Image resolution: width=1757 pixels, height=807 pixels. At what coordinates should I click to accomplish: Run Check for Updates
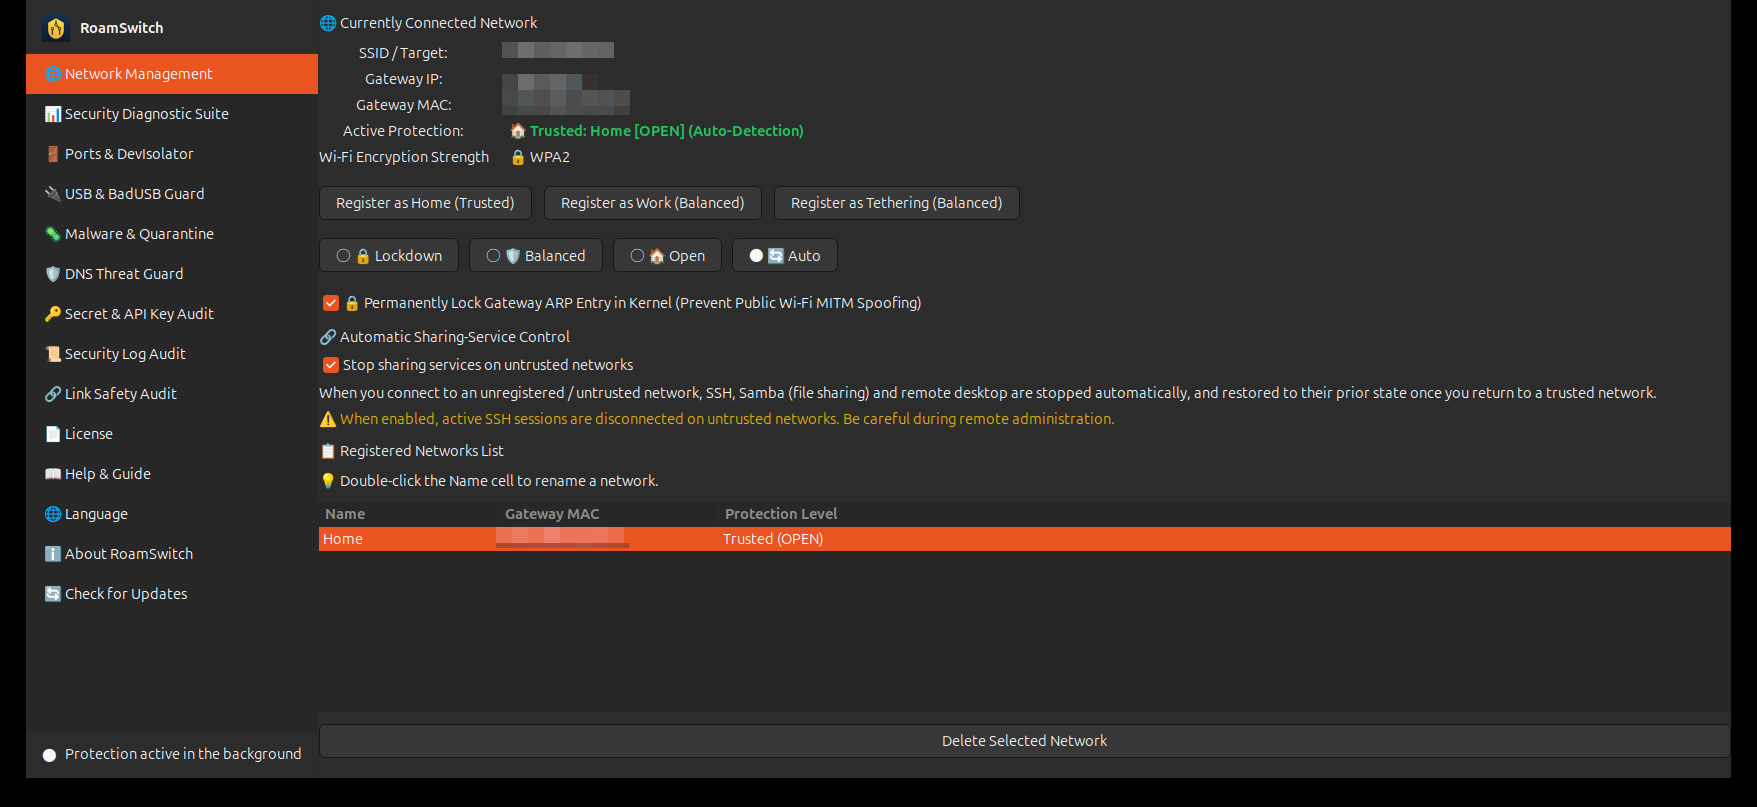(172, 594)
